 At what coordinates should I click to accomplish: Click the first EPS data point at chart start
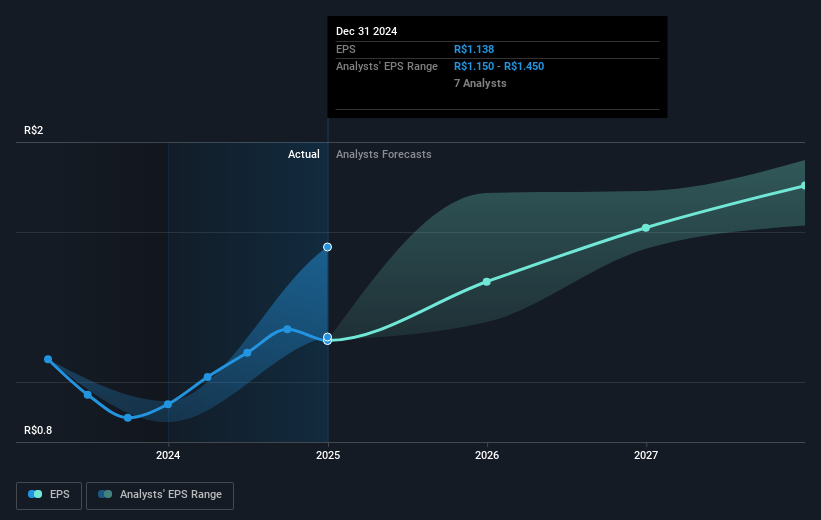[48, 359]
